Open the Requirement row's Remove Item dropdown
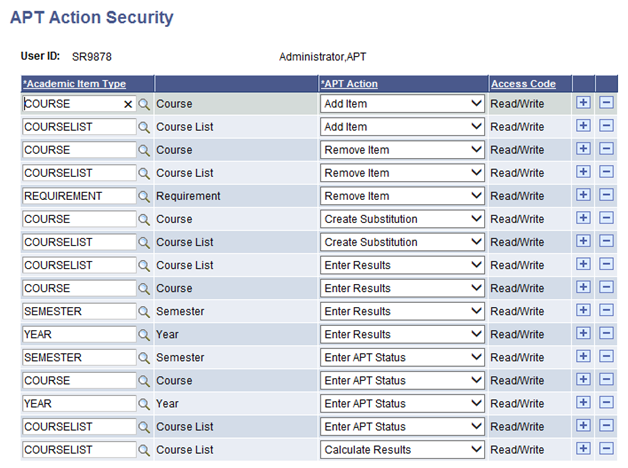Image resolution: width=628 pixels, height=468 pixels. (x=402, y=196)
